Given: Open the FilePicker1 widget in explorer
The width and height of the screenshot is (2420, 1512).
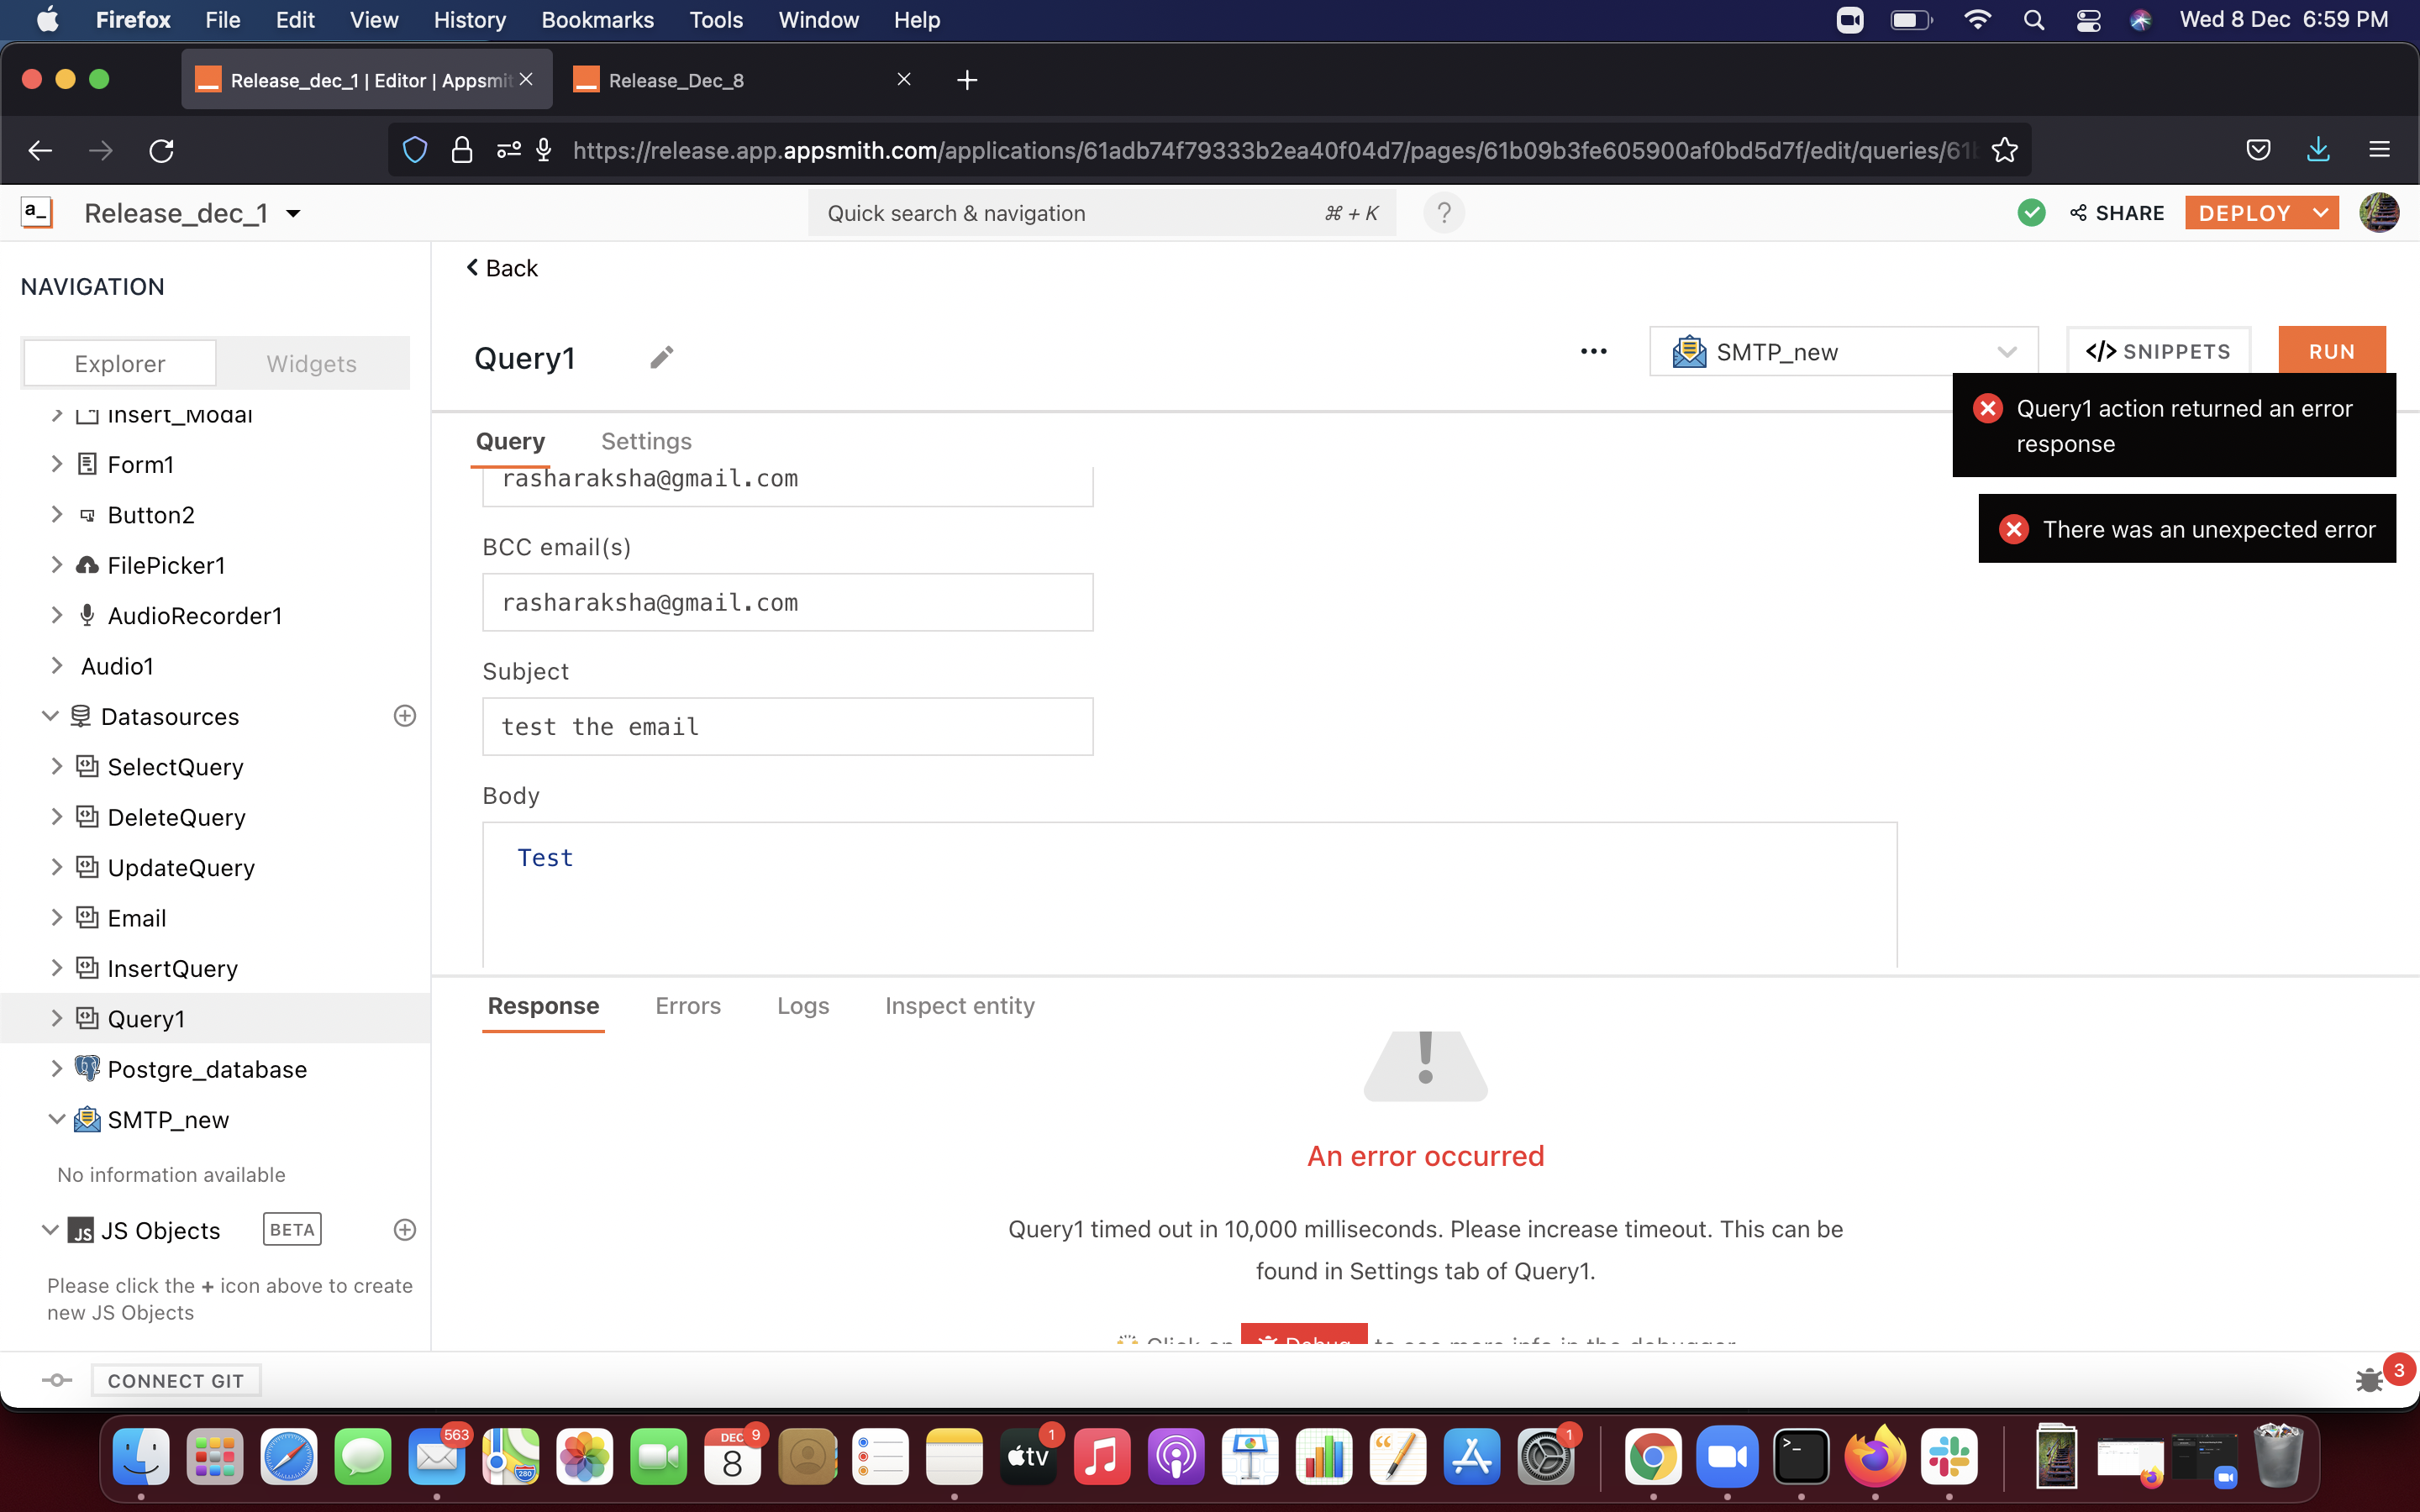Looking at the screenshot, I should click(166, 565).
